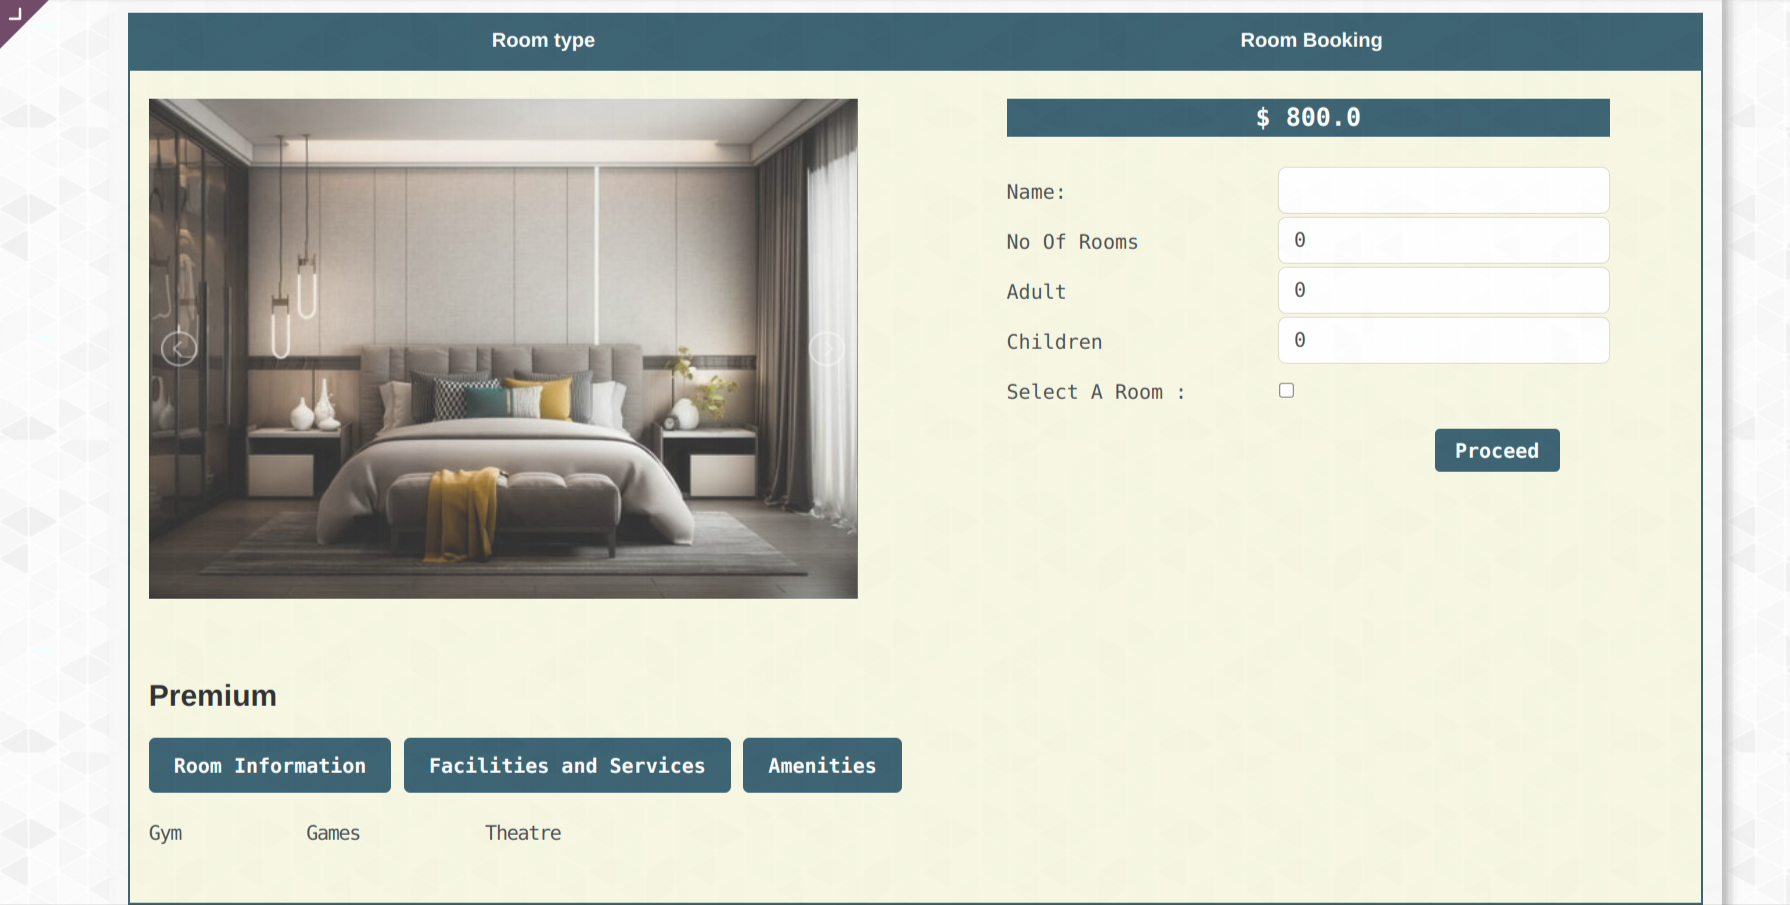Select the Games facility item
This screenshot has width=1790, height=905.
(x=333, y=833)
